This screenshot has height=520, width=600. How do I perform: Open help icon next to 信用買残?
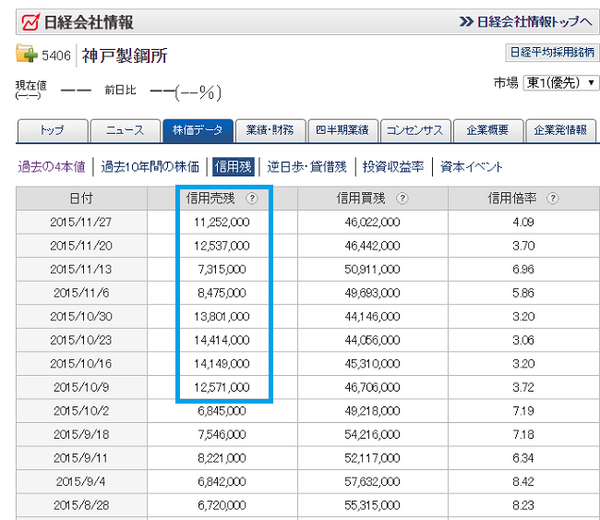pos(402,198)
